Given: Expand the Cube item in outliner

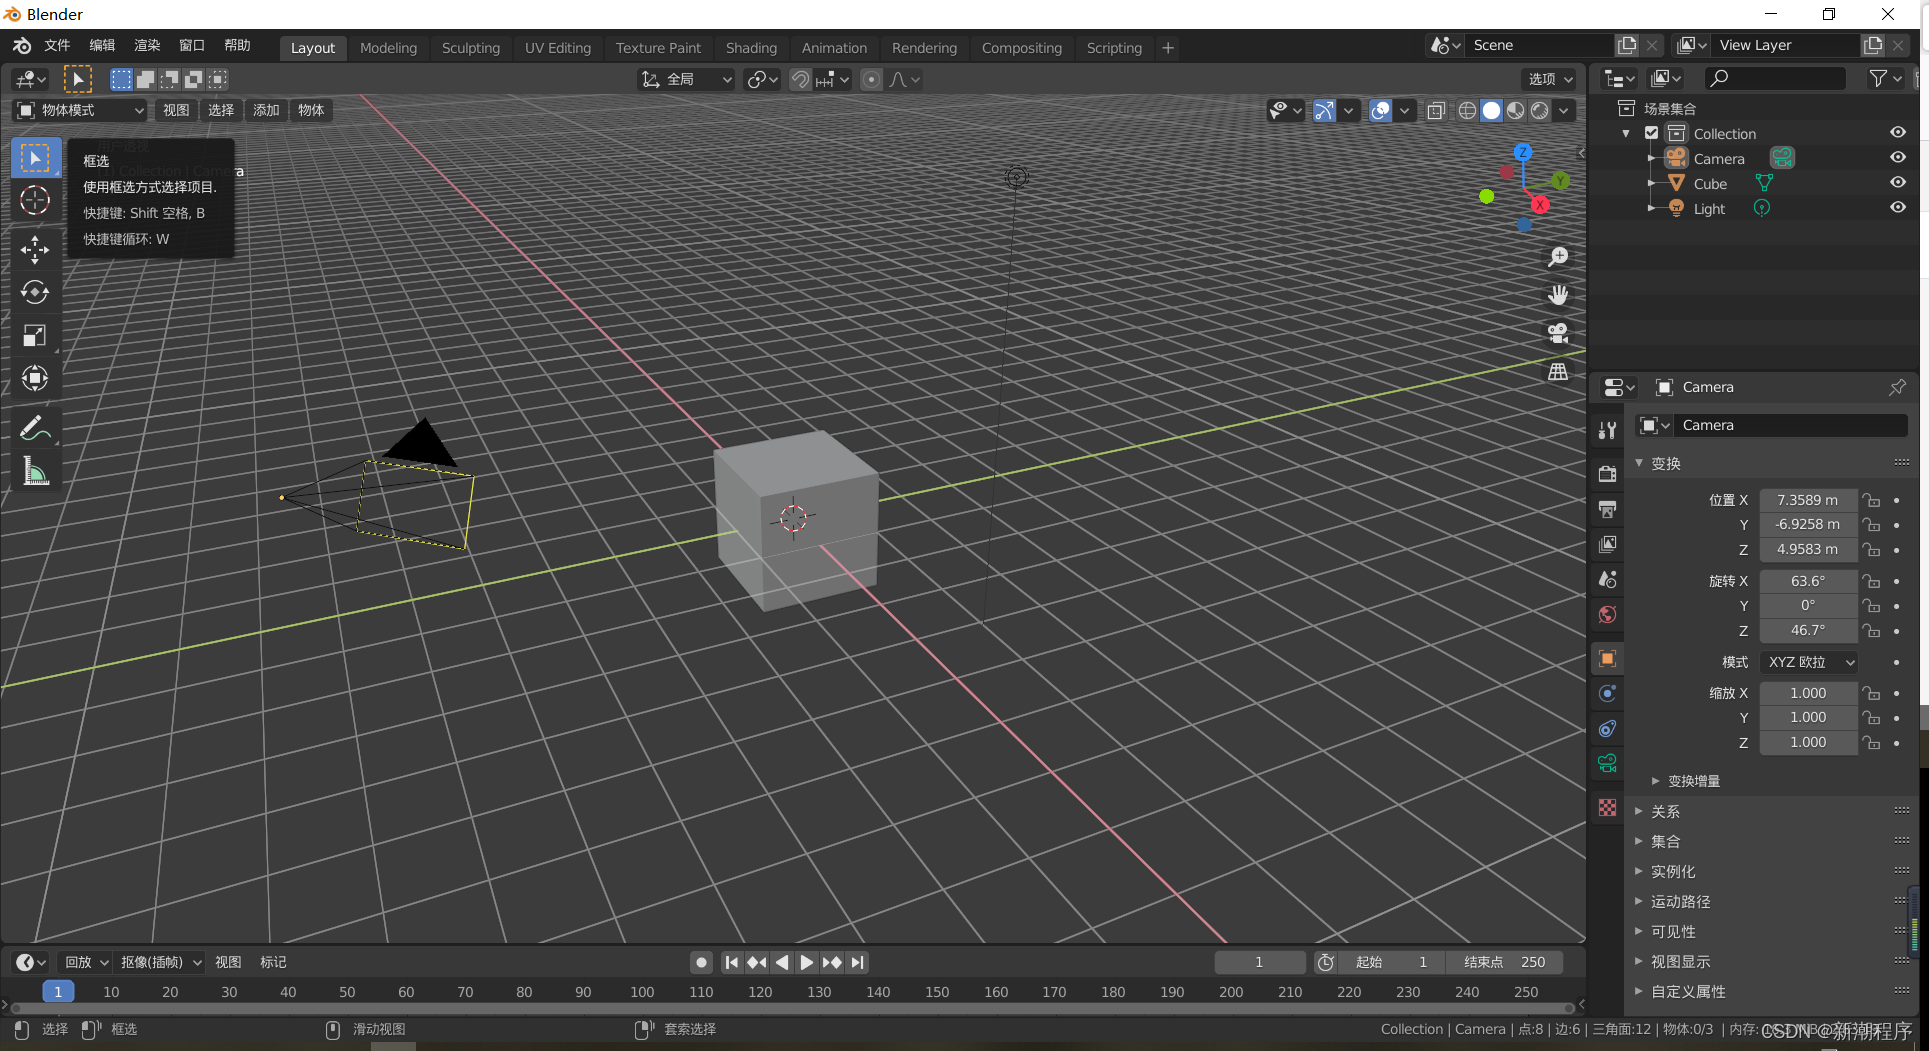Looking at the screenshot, I should (x=1651, y=184).
